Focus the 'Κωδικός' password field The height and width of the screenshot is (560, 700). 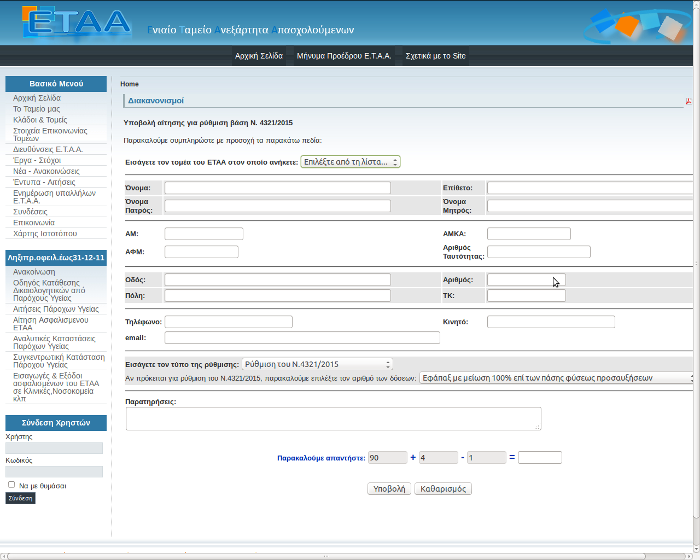54,472
